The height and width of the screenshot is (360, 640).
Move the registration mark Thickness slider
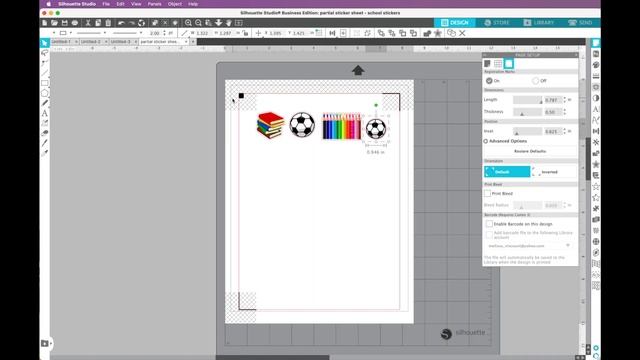[x=522, y=113]
